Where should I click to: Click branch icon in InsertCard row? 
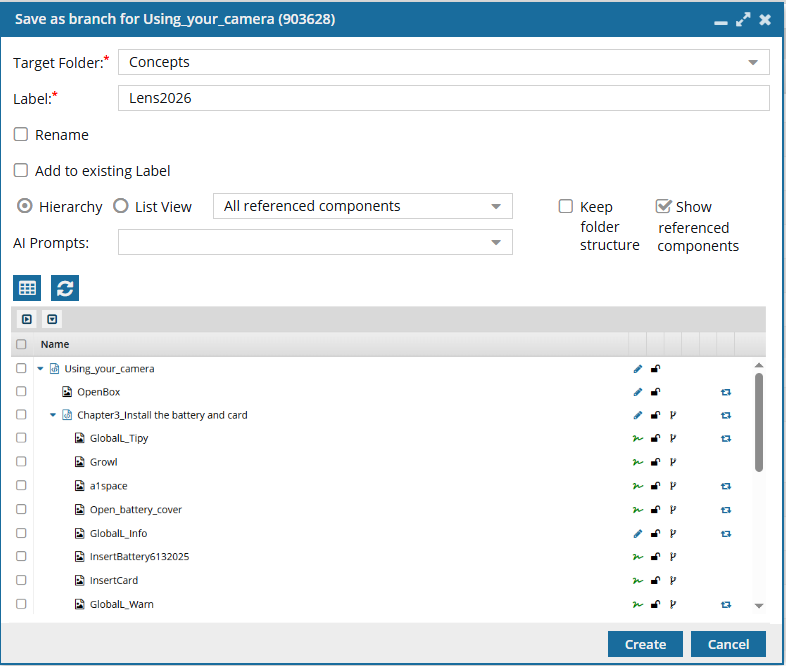click(673, 581)
